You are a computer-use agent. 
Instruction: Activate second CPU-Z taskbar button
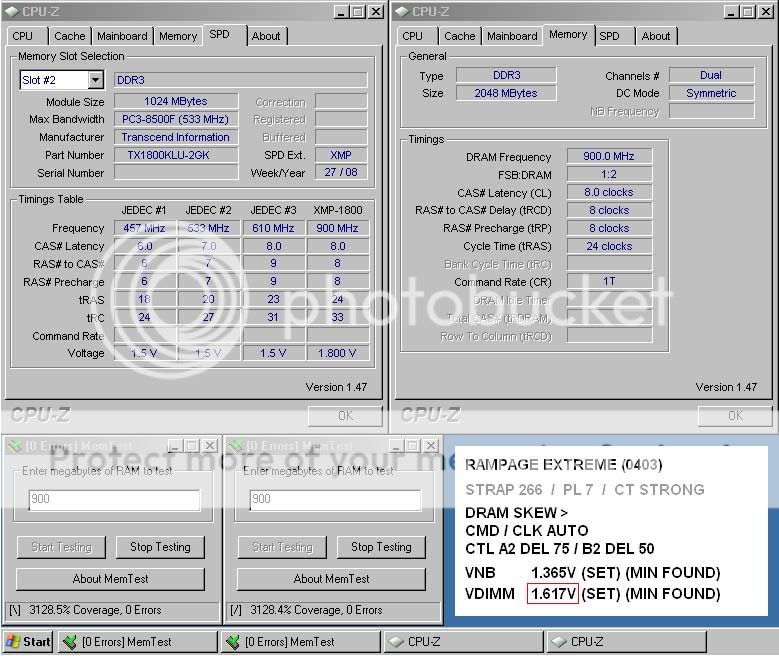[x=626, y=642]
